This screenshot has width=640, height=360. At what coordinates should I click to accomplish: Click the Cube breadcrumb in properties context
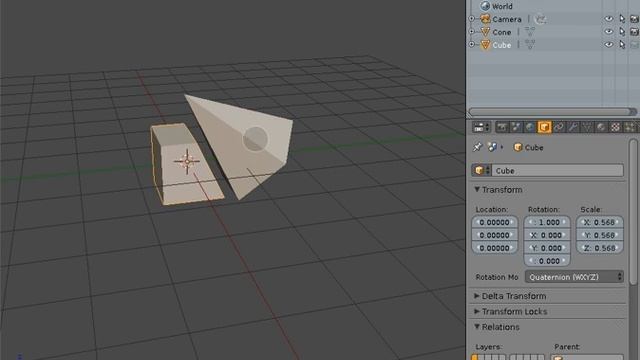(x=529, y=147)
